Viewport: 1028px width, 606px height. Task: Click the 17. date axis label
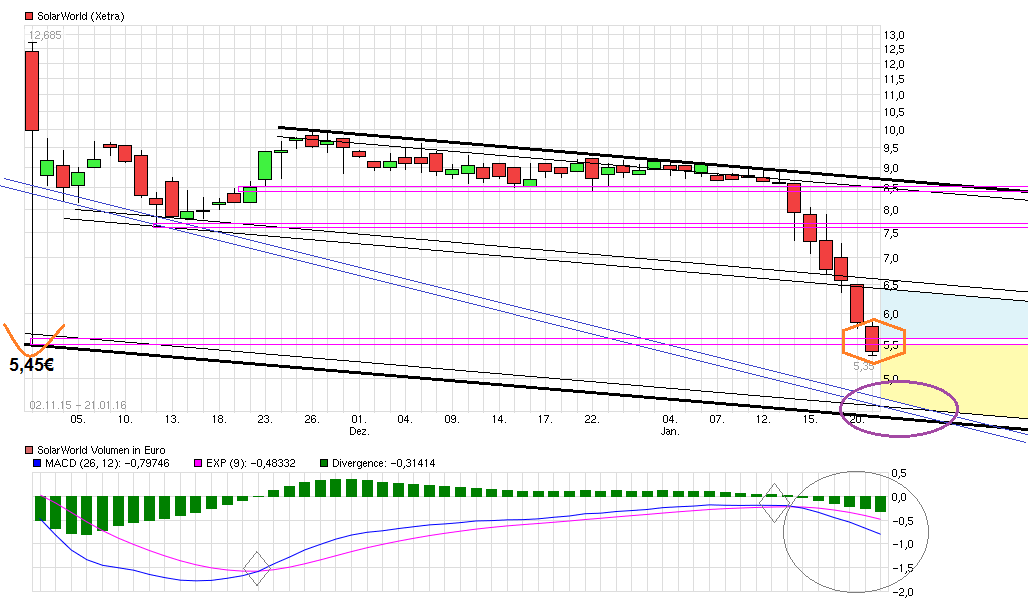(x=545, y=419)
